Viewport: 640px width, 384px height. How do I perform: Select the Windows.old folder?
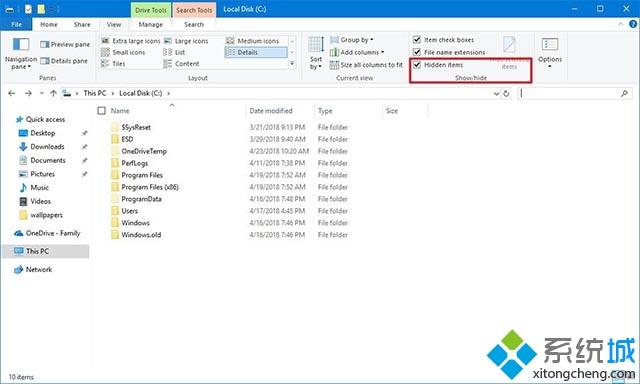pyautogui.click(x=141, y=235)
